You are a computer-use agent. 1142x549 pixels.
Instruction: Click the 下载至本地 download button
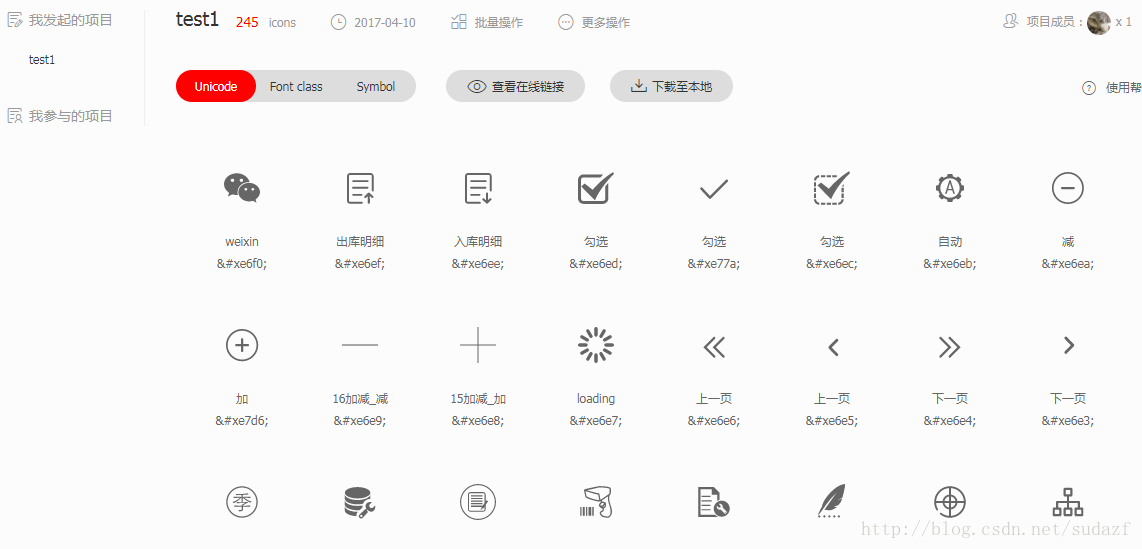[x=671, y=87]
